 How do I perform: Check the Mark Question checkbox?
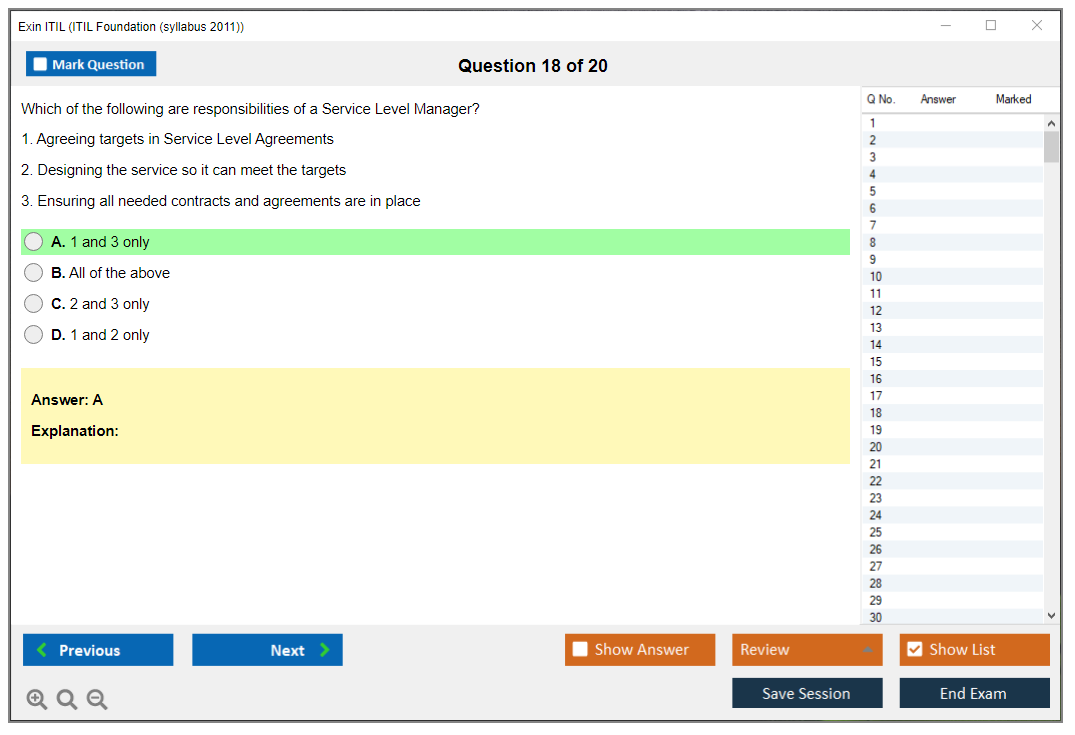pyautogui.click(x=41, y=64)
